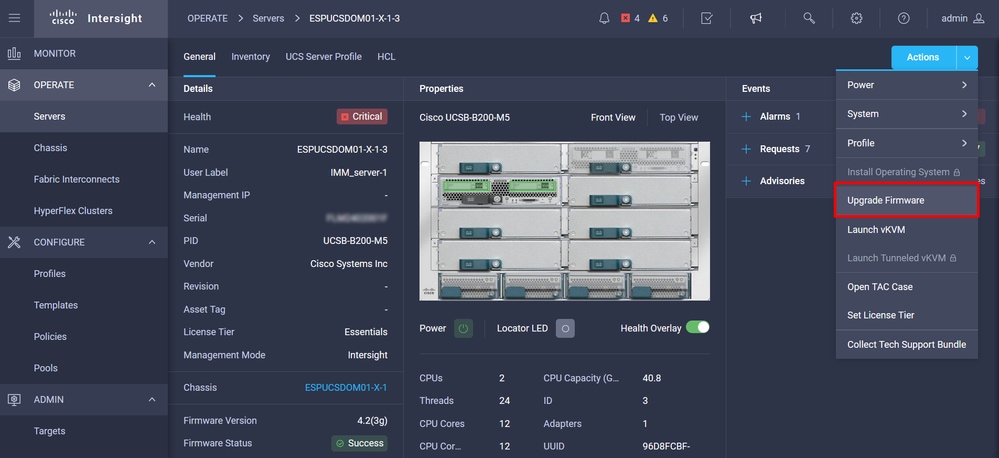
Task: Collapse the CONFIGURE sidebar section
Action: pos(152,242)
